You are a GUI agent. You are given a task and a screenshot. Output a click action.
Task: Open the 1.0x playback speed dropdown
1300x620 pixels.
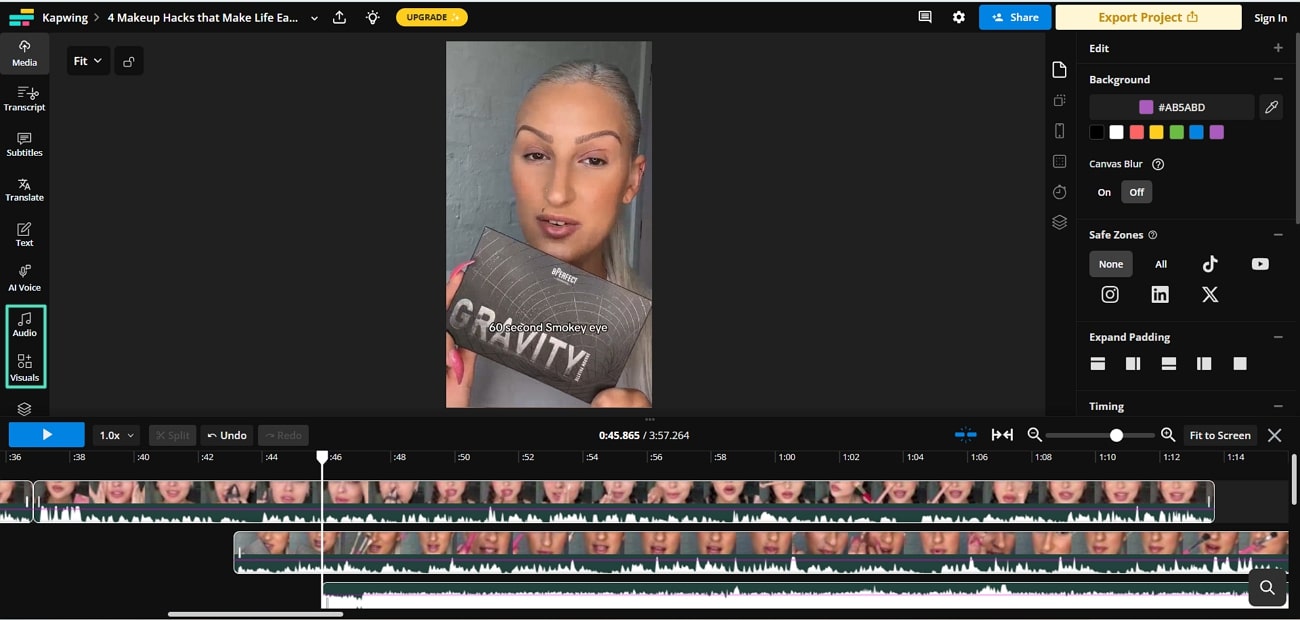pyautogui.click(x=116, y=435)
